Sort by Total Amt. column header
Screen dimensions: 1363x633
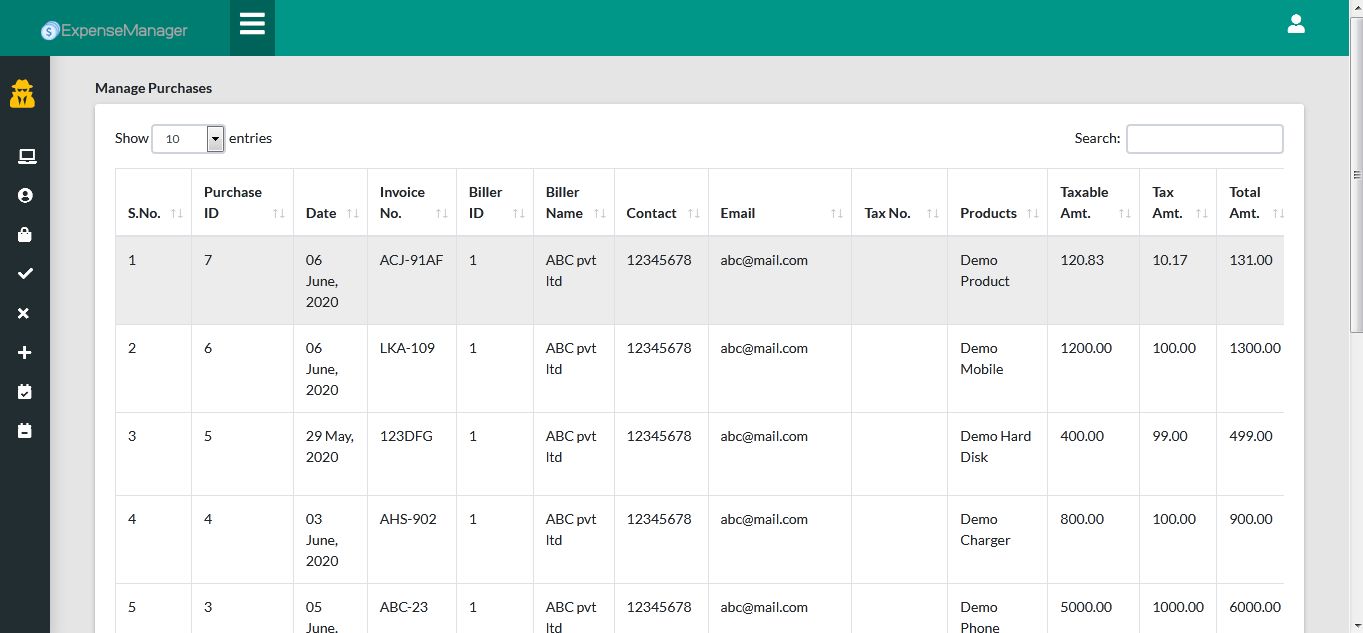click(x=1249, y=203)
